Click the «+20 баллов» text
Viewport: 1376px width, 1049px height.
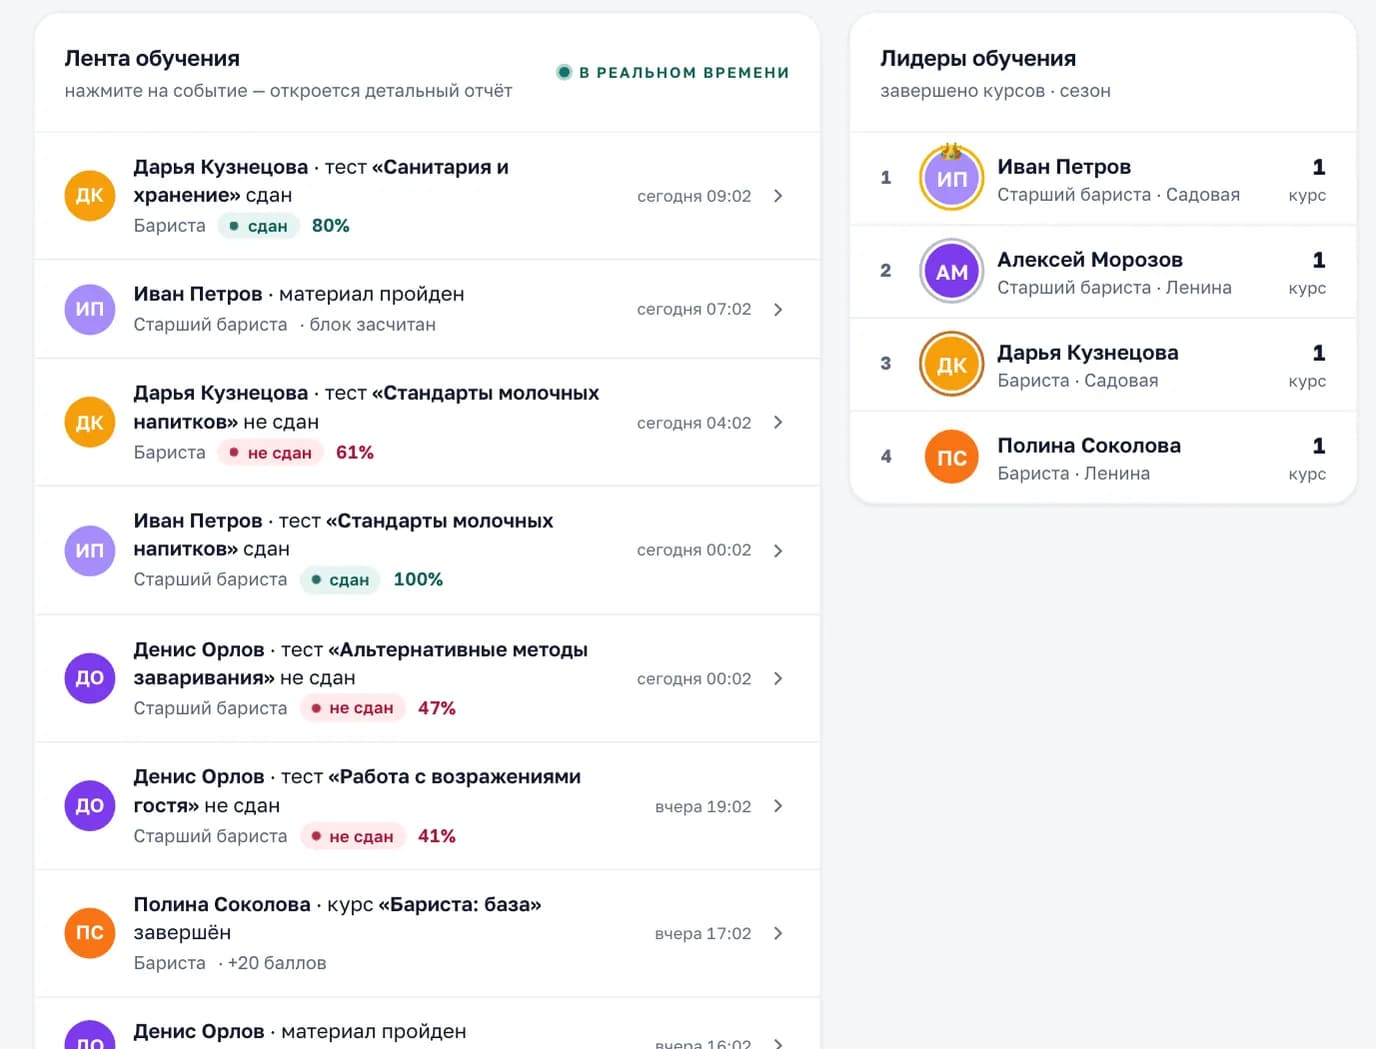[277, 963]
